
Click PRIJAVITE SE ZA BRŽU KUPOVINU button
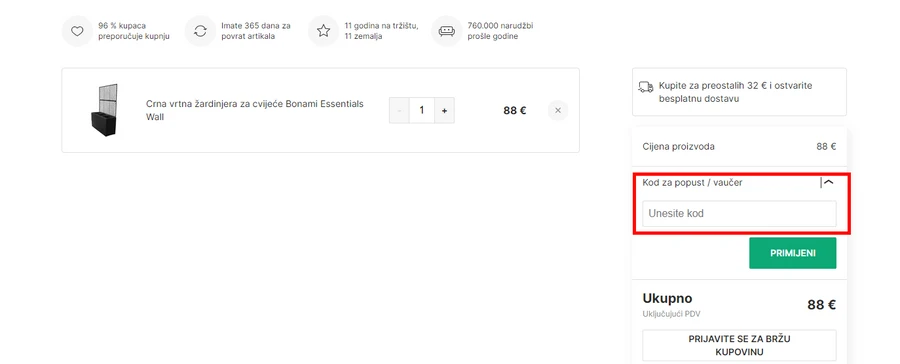(x=739, y=346)
